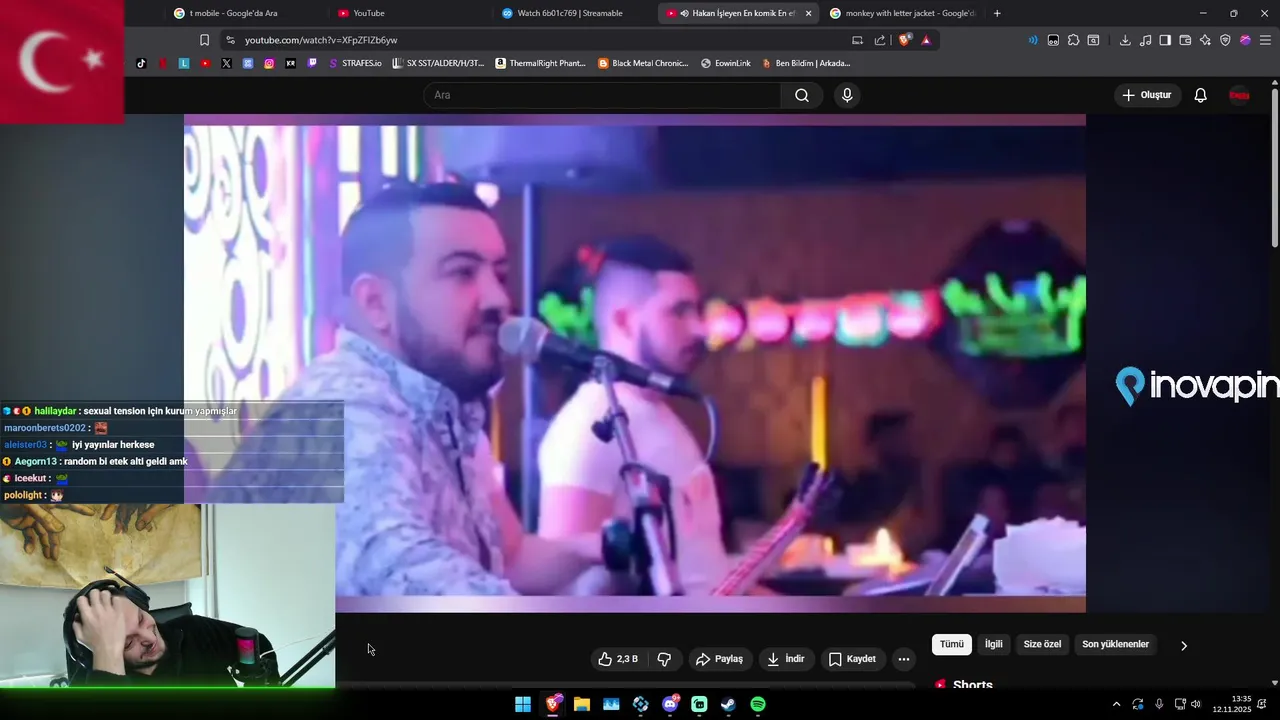
Task: Select the İlgili filter chip
Action: pyautogui.click(x=993, y=644)
